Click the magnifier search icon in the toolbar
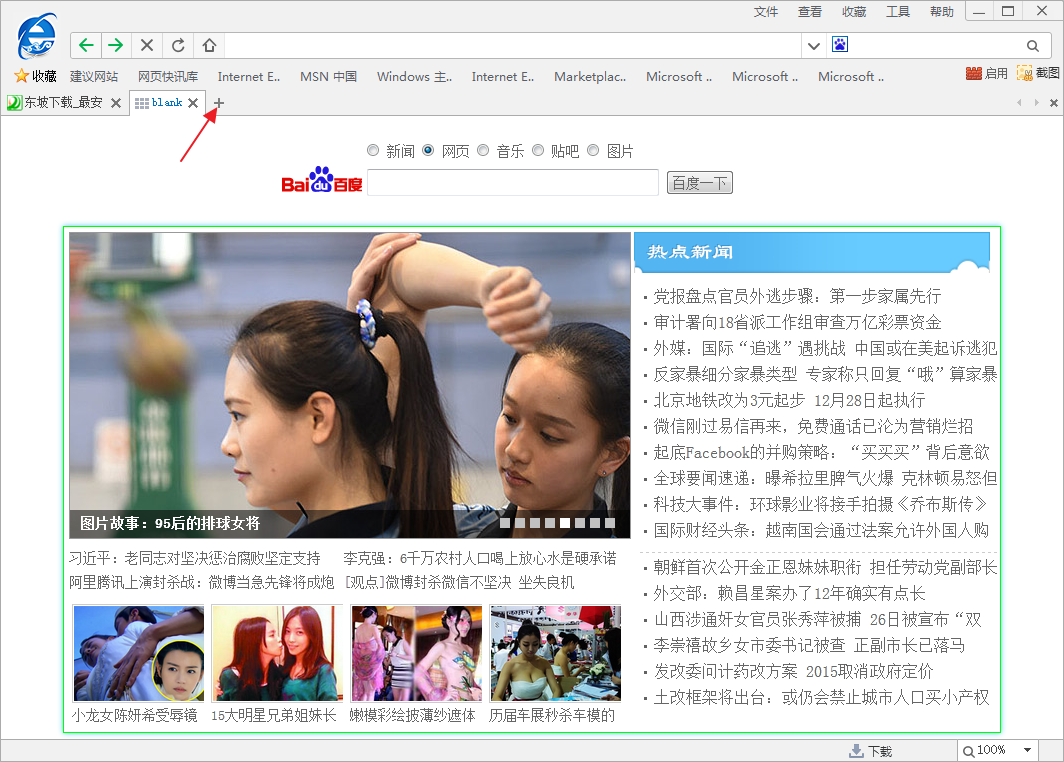This screenshot has width=1064, height=762. click(1032, 45)
